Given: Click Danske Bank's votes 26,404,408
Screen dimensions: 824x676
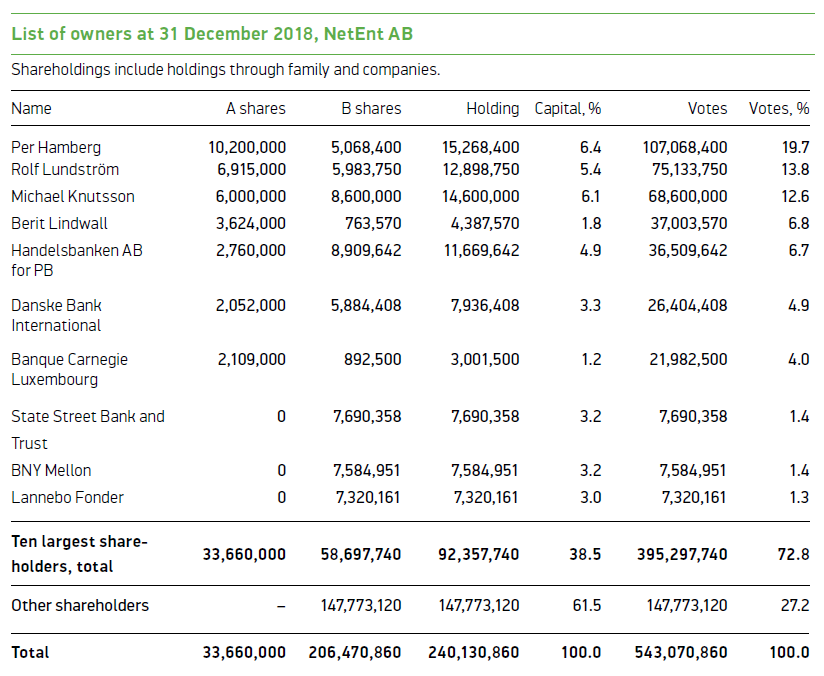Looking at the screenshot, I should point(687,305).
